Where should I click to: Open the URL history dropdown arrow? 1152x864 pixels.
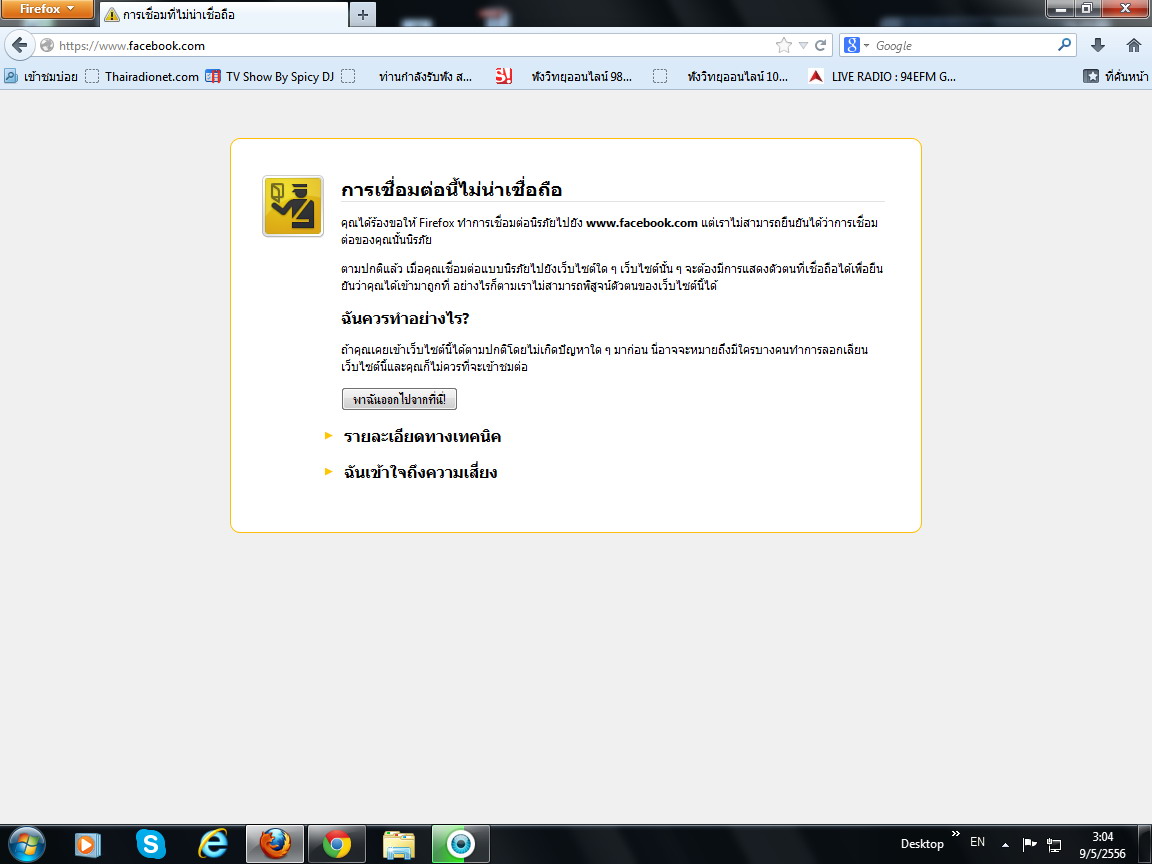click(x=803, y=46)
